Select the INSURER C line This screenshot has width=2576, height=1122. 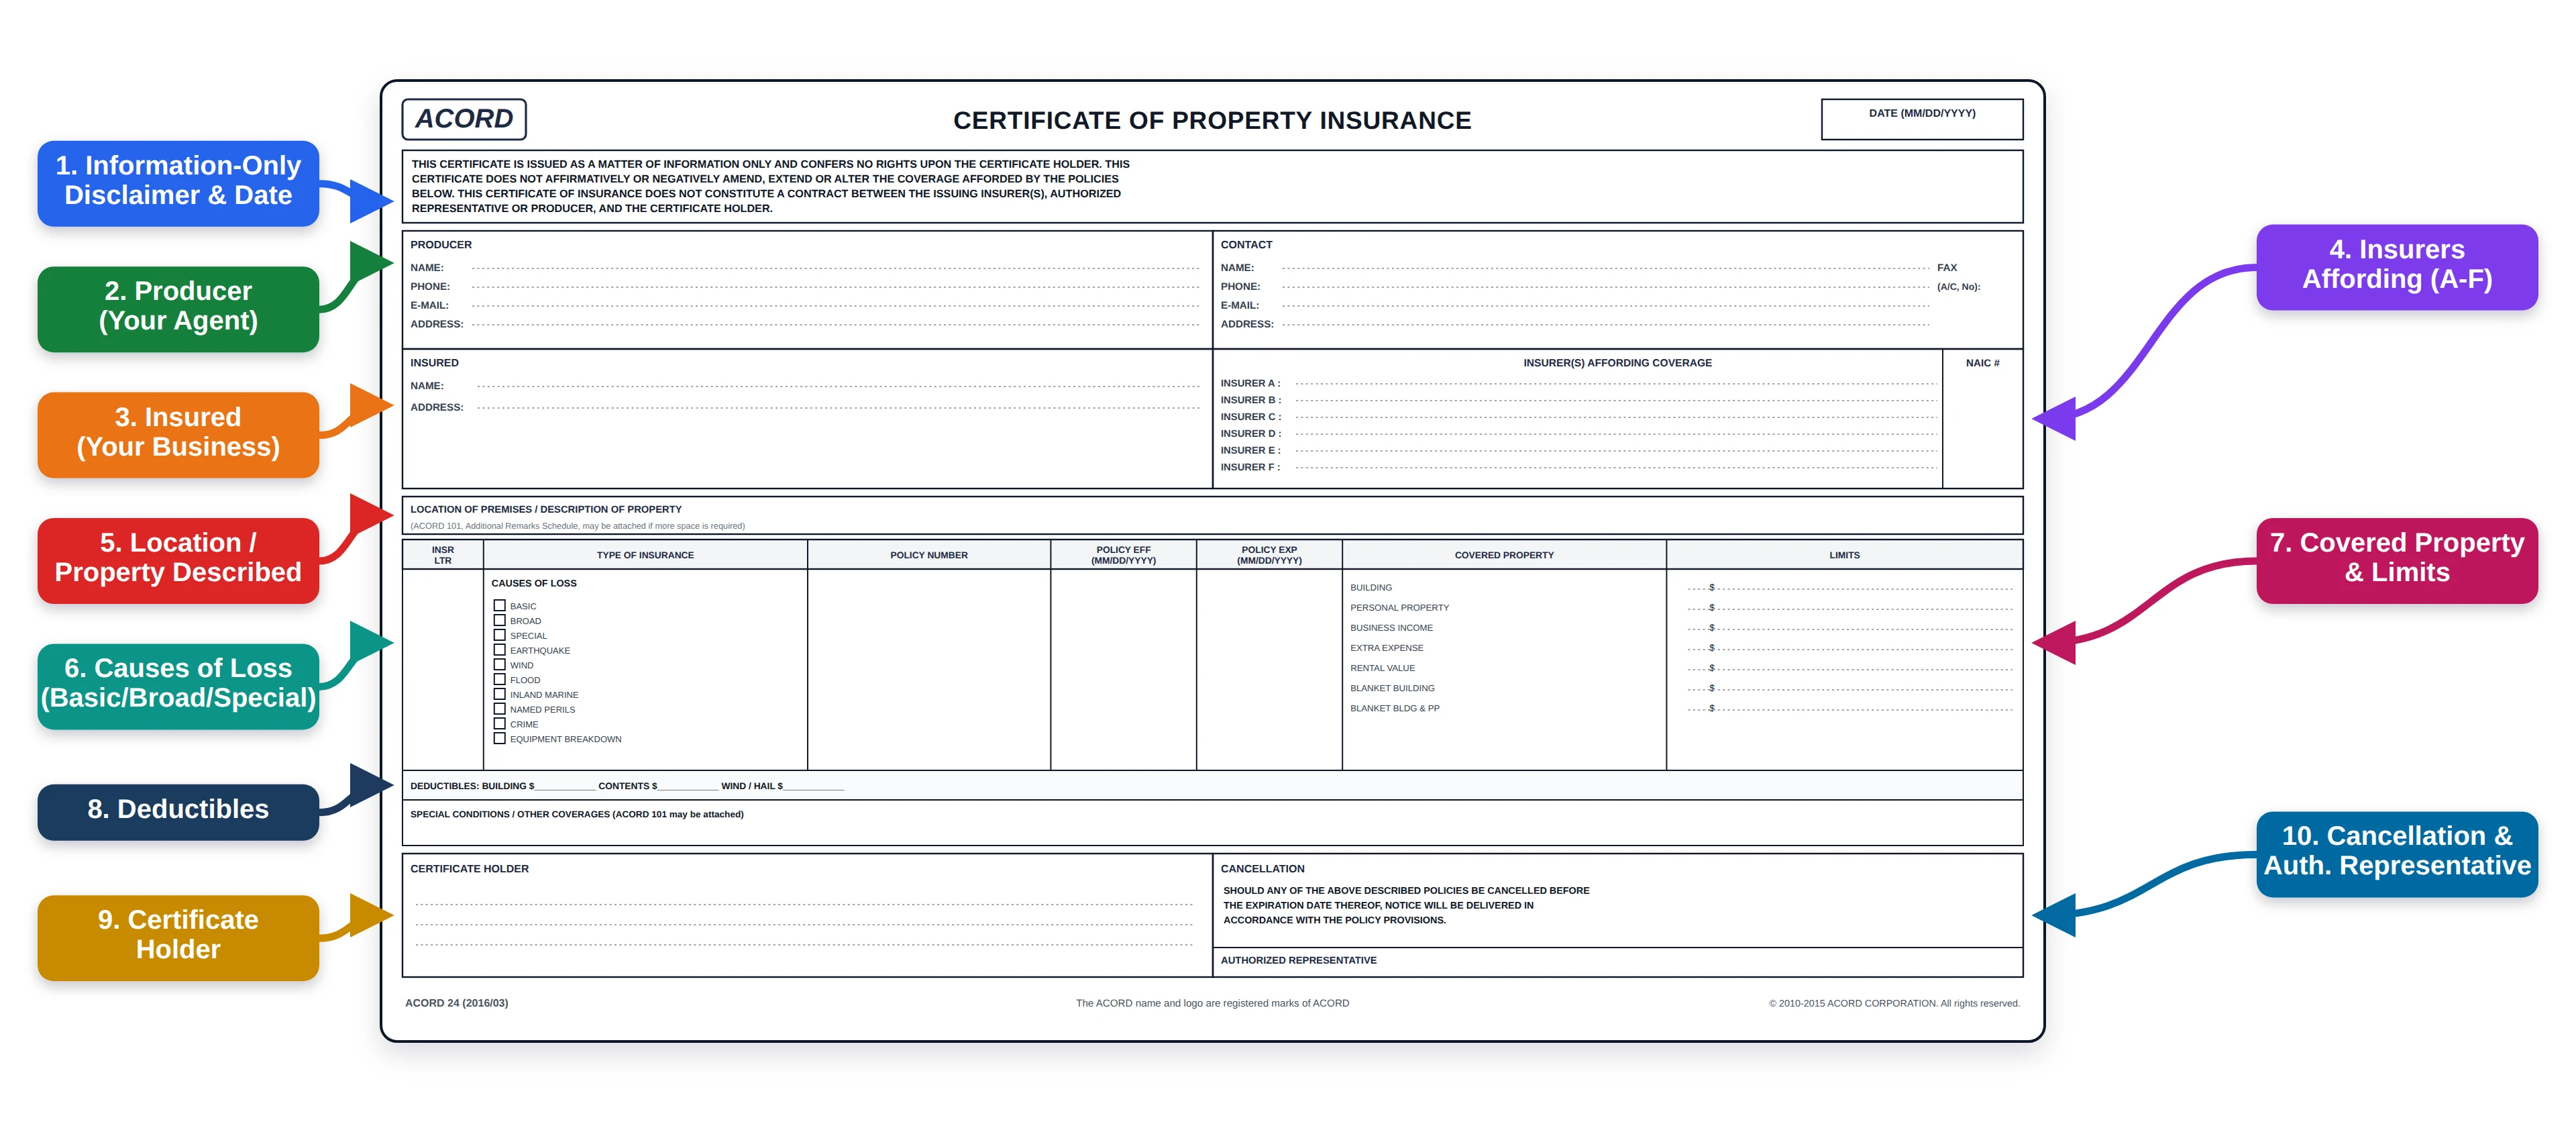[x=1616, y=417]
